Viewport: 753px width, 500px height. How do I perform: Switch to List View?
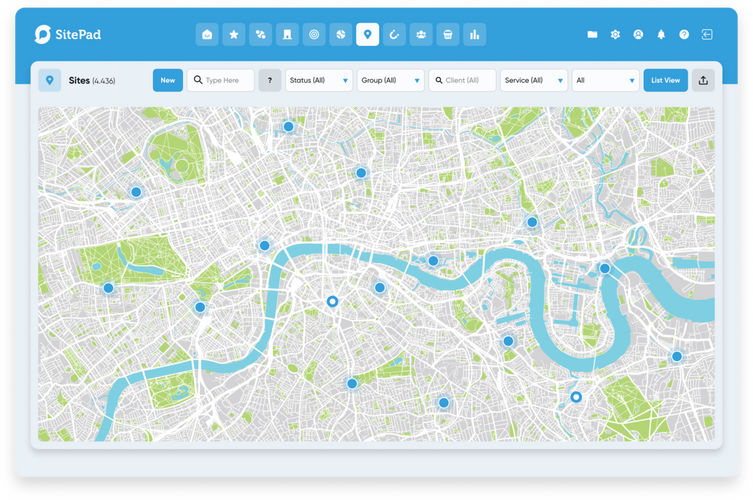pos(665,80)
